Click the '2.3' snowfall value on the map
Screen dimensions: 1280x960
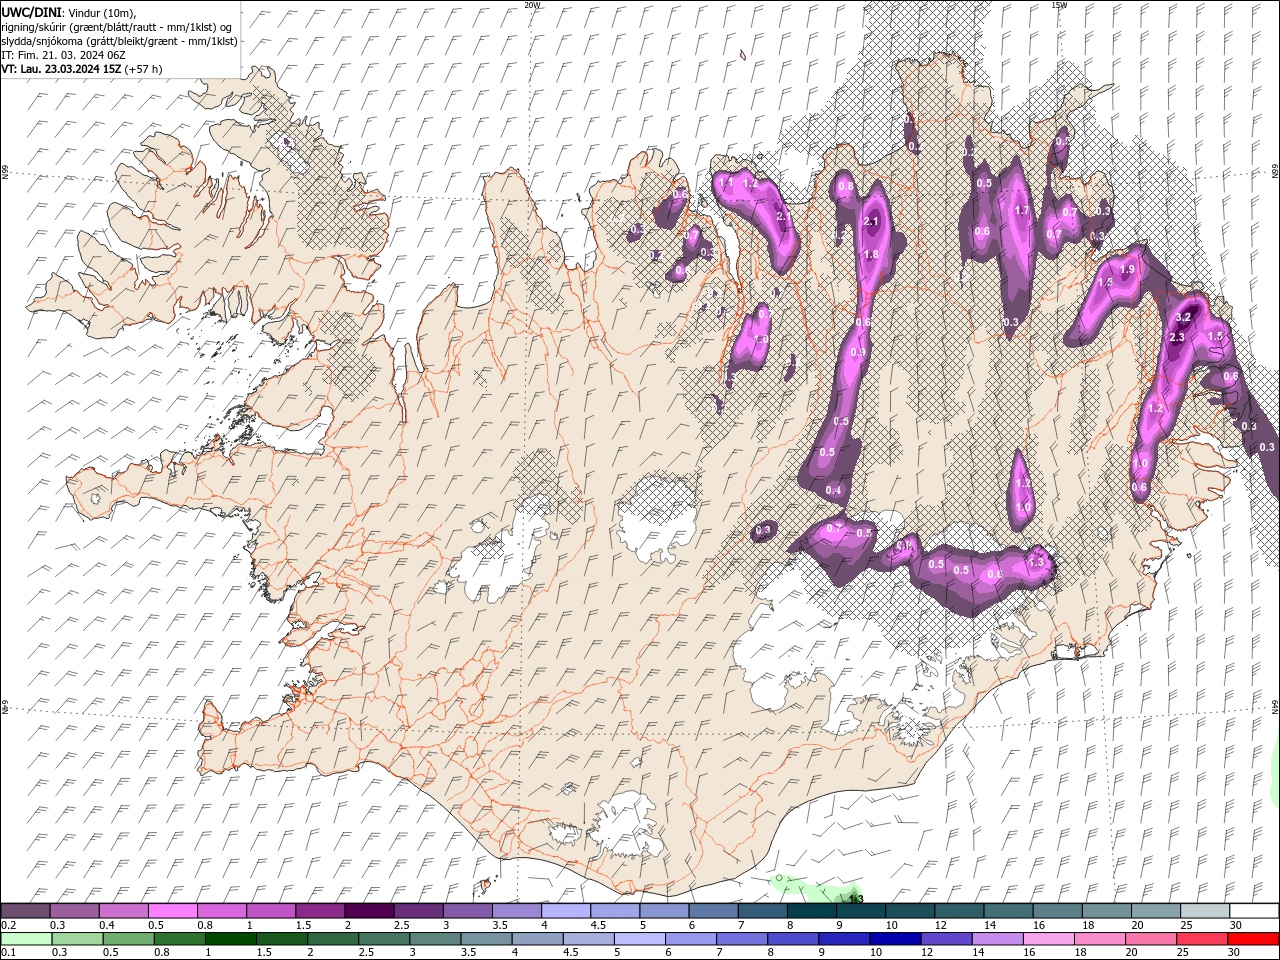pos(1176,338)
